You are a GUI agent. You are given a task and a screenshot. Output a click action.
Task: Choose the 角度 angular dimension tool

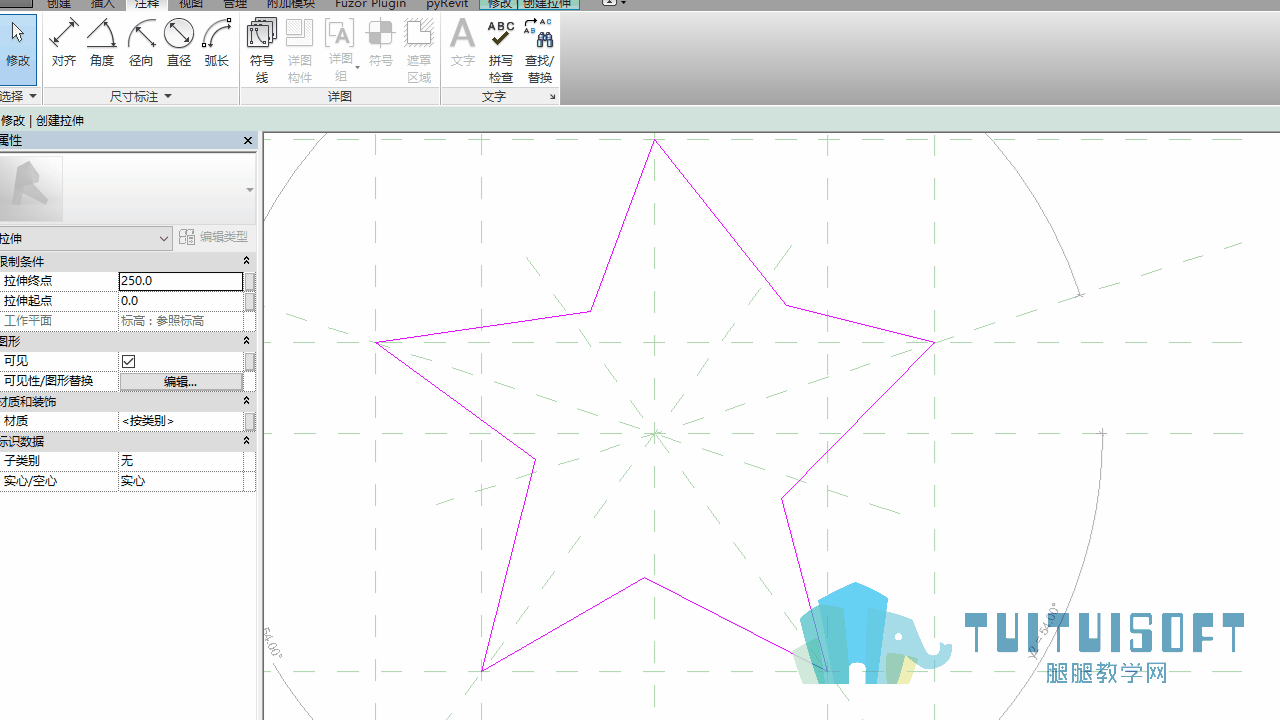coord(101,44)
